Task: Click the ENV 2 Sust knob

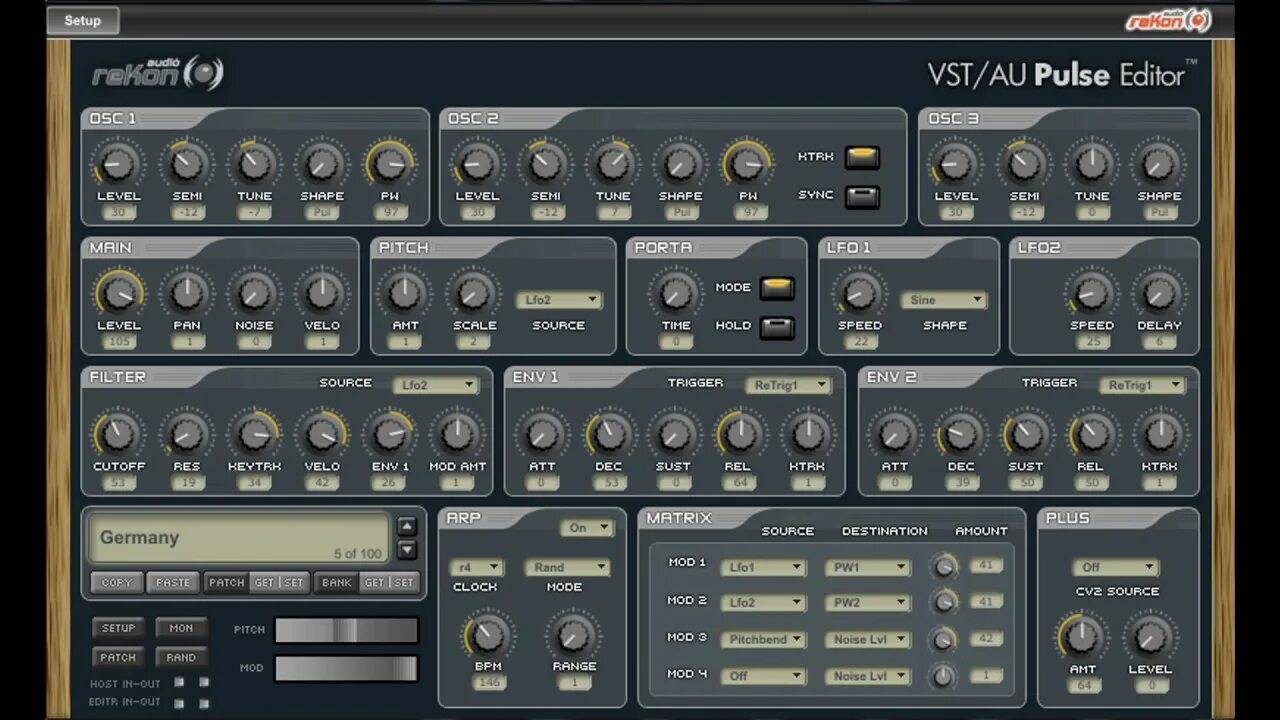Action: (x=1026, y=434)
